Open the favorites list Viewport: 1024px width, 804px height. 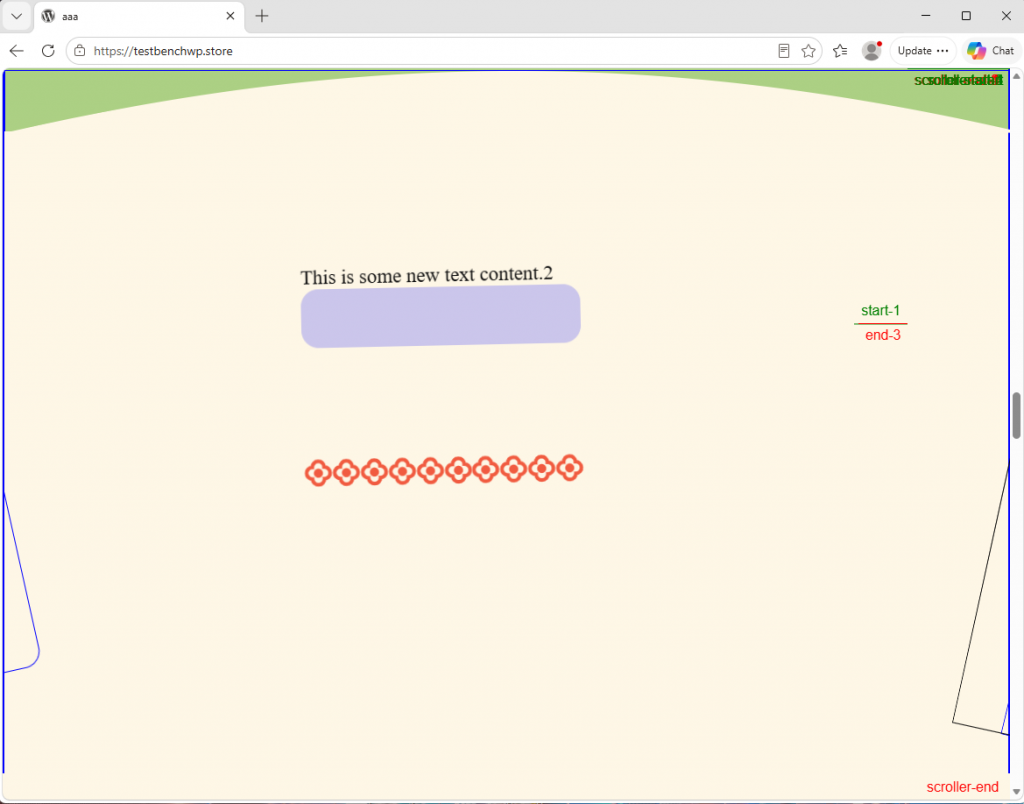tap(840, 51)
